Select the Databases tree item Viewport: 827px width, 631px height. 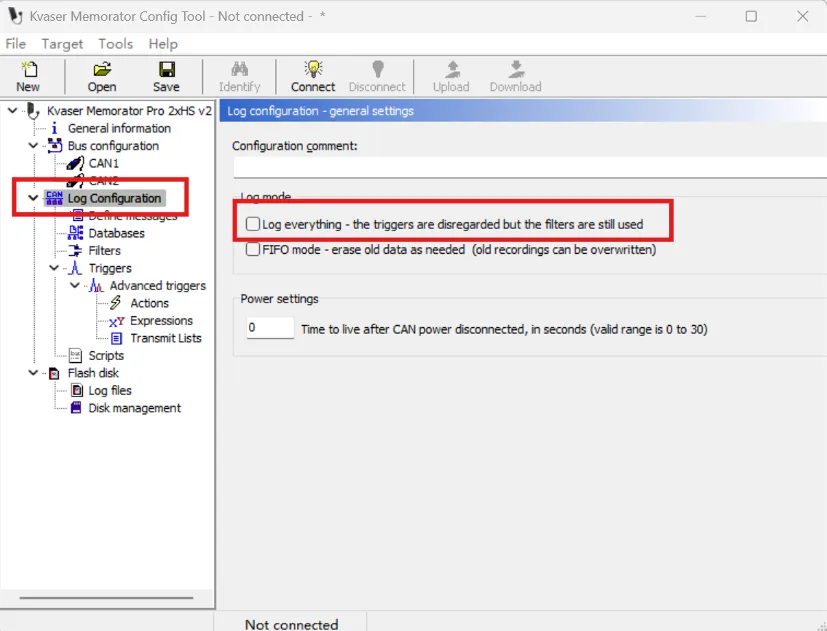tap(117, 233)
